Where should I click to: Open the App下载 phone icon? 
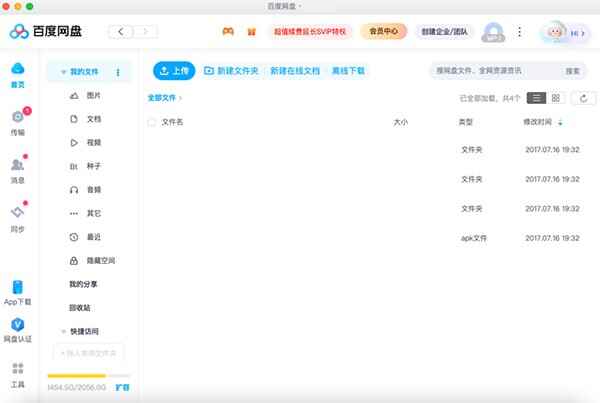click(x=18, y=287)
